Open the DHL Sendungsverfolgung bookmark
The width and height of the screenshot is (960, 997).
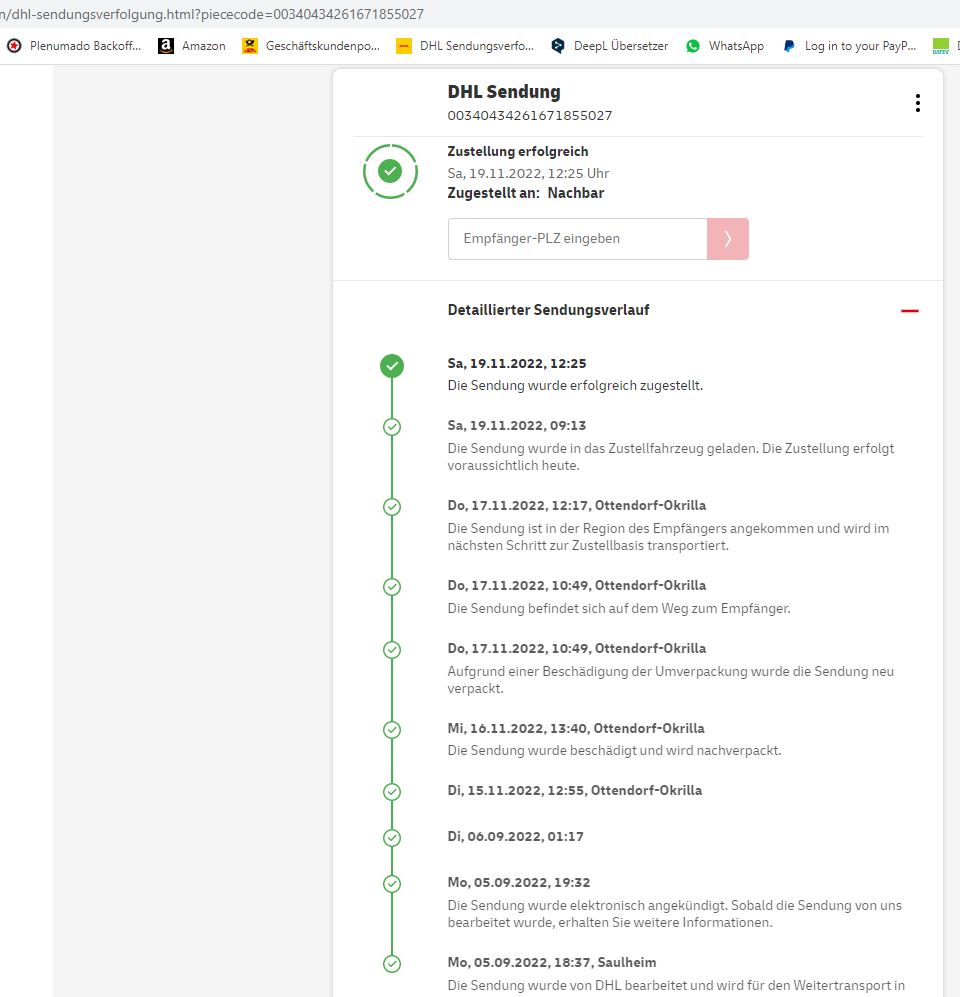coord(465,46)
